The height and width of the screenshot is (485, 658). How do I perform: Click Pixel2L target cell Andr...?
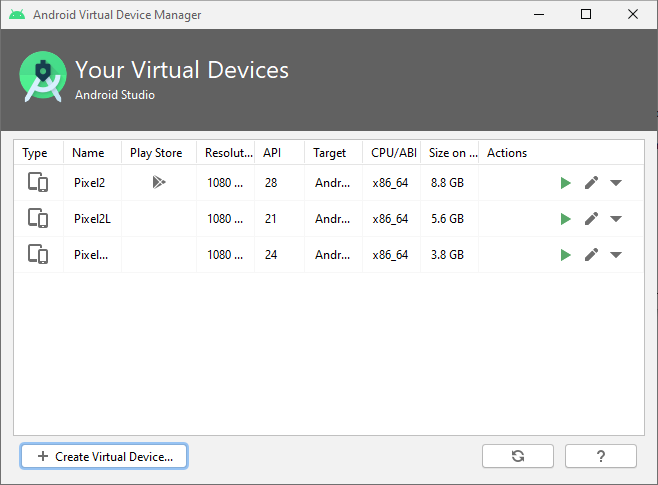coord(334,219)
